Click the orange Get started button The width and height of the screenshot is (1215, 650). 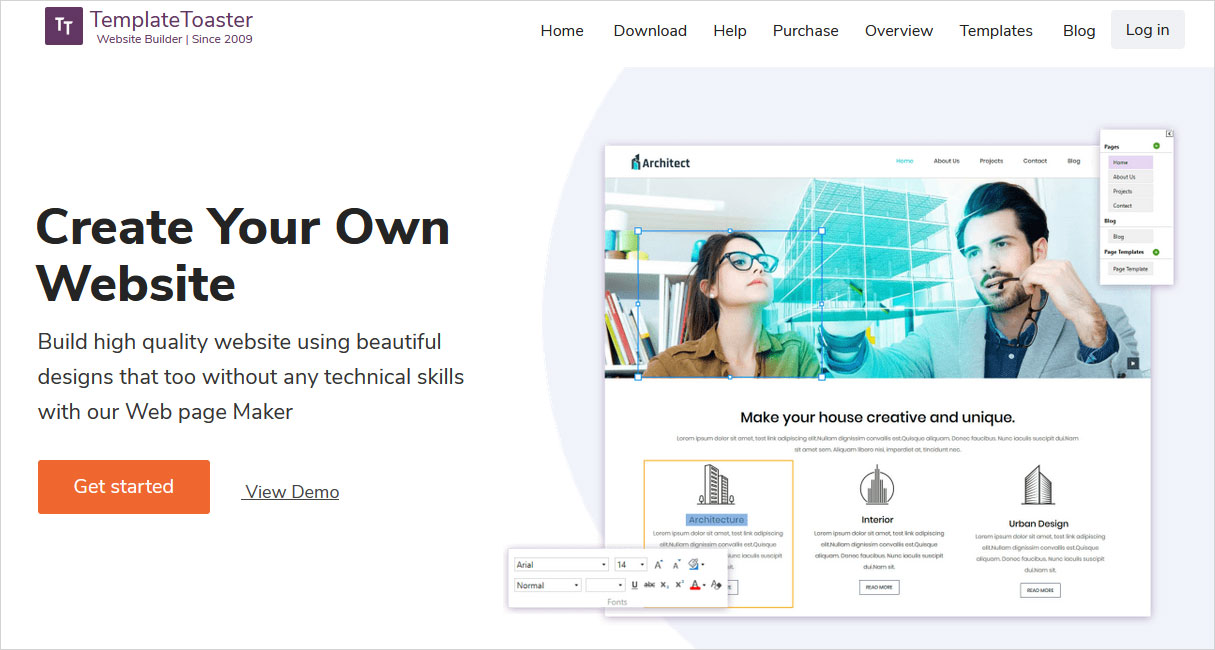[x=124, y=487]
